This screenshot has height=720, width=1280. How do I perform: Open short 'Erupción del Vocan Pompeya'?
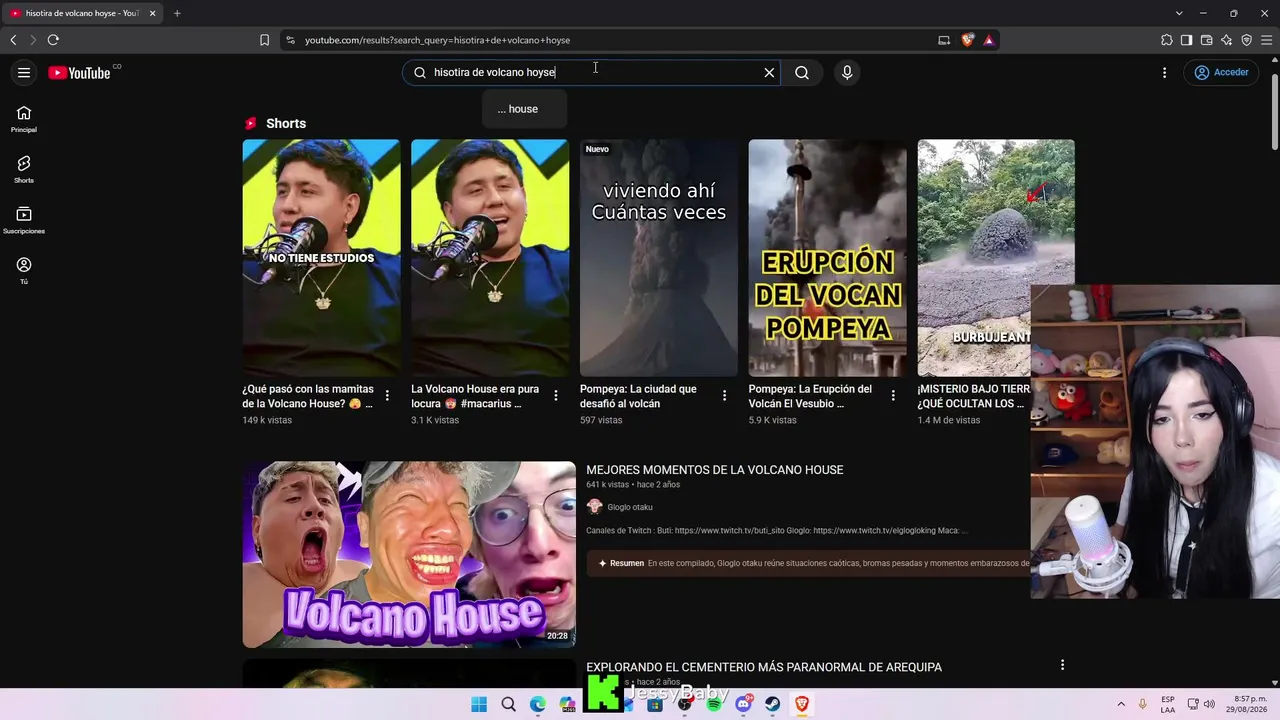coord(828,258)
